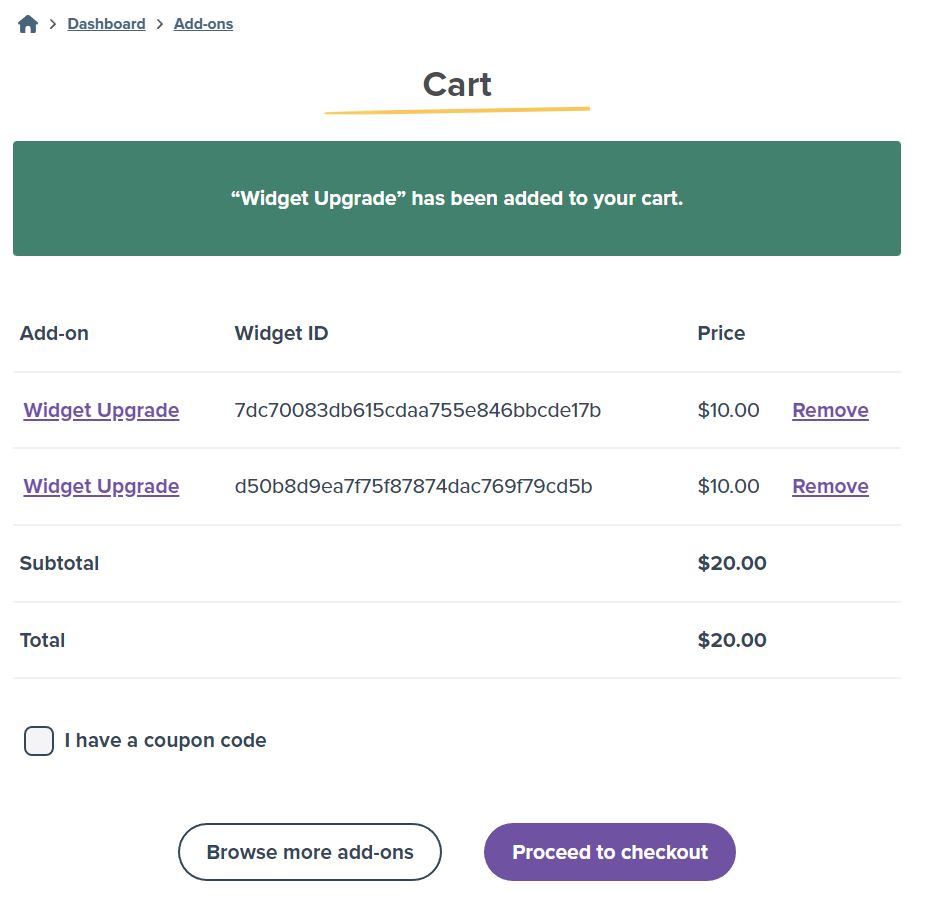Click the Total amount $20.00
The image size is (925, 902).
pos(732,640)
